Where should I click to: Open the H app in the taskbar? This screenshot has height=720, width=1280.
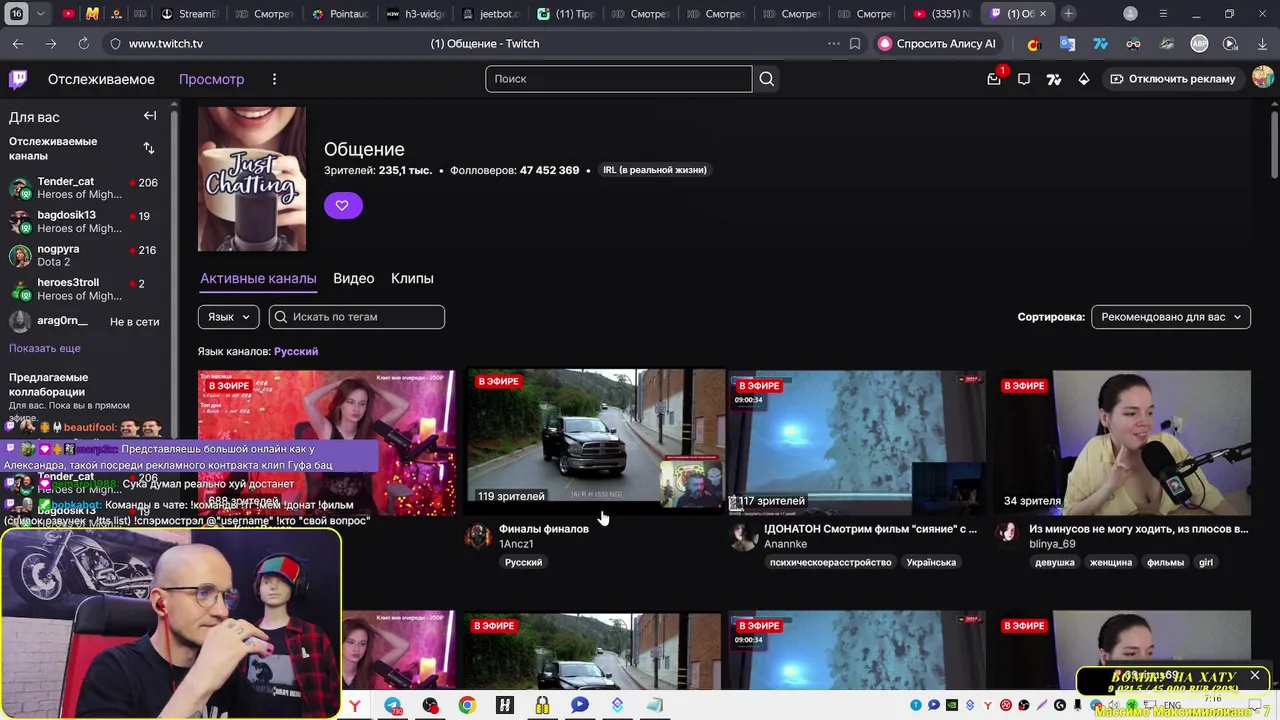(x=504, y=706)
